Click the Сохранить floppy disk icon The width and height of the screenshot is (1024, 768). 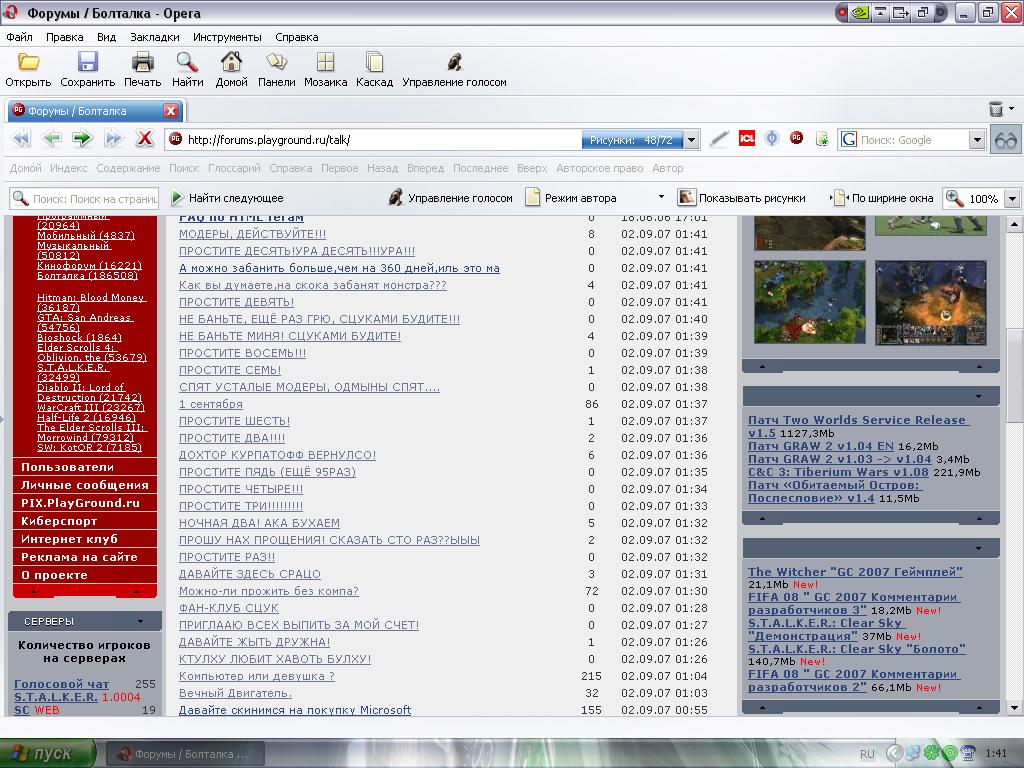[88, 62]
